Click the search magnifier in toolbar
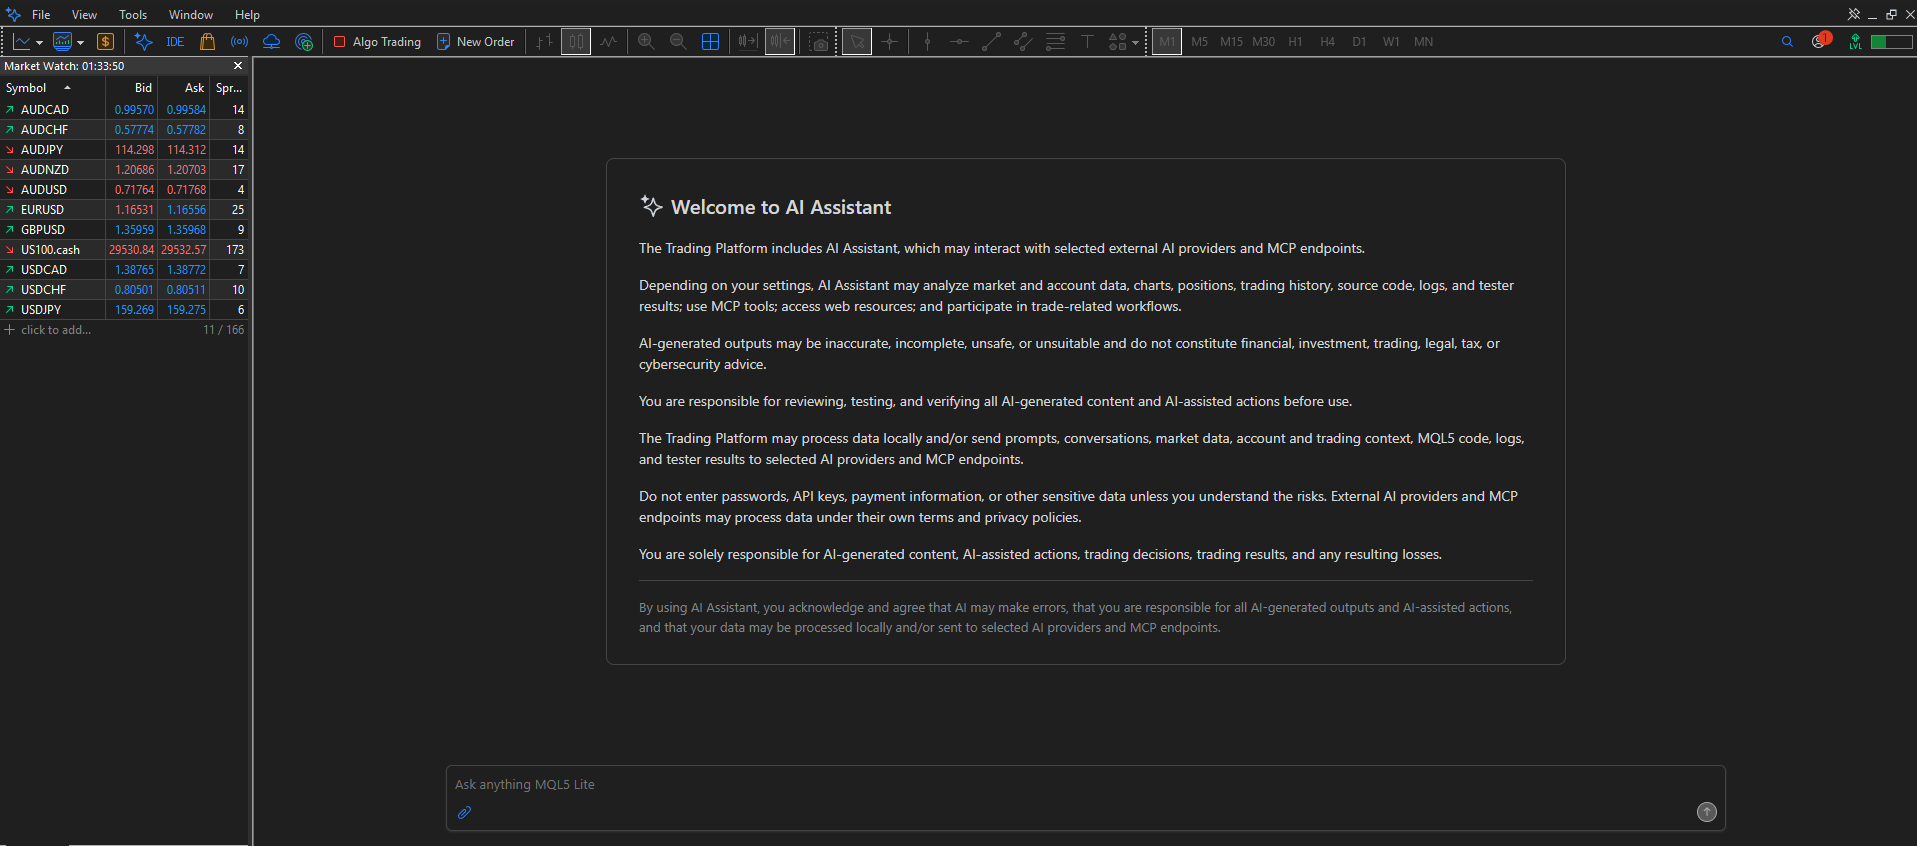Screen dimensions: 1917x846 coord(1787,41)
